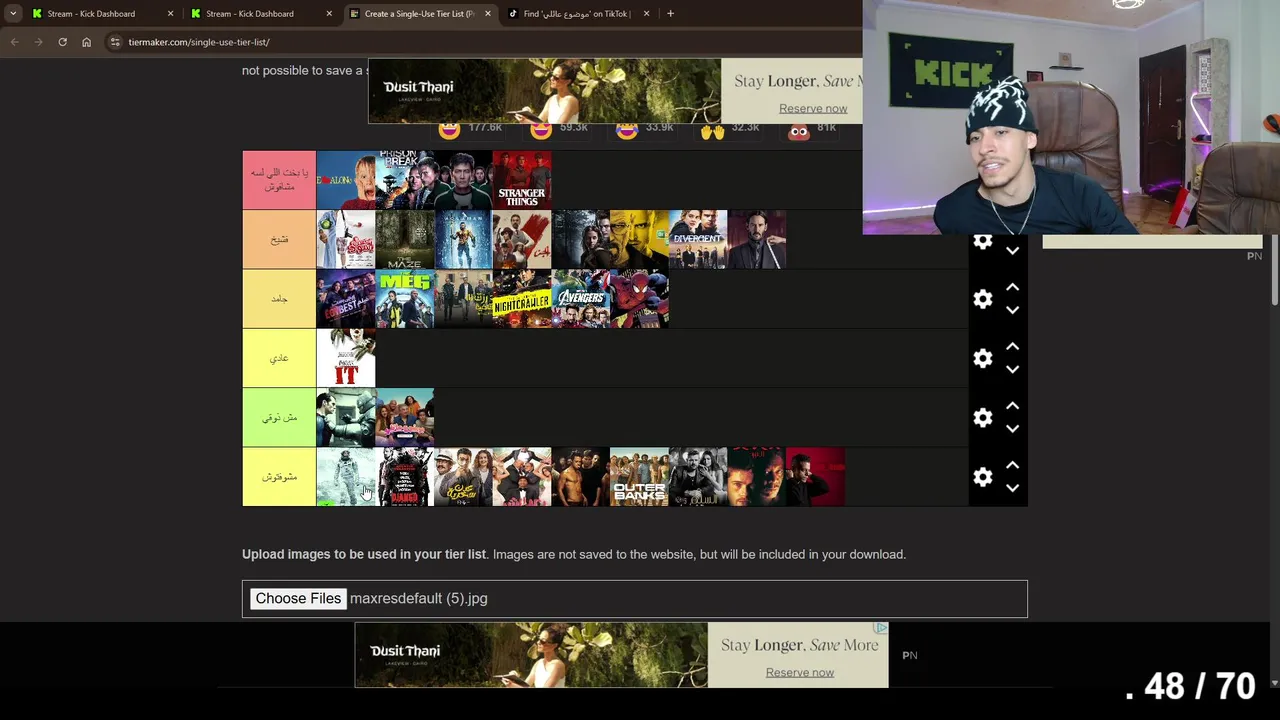
Task: Select the Breaking Bad yellow poster
Action: (x=639, y=239)
